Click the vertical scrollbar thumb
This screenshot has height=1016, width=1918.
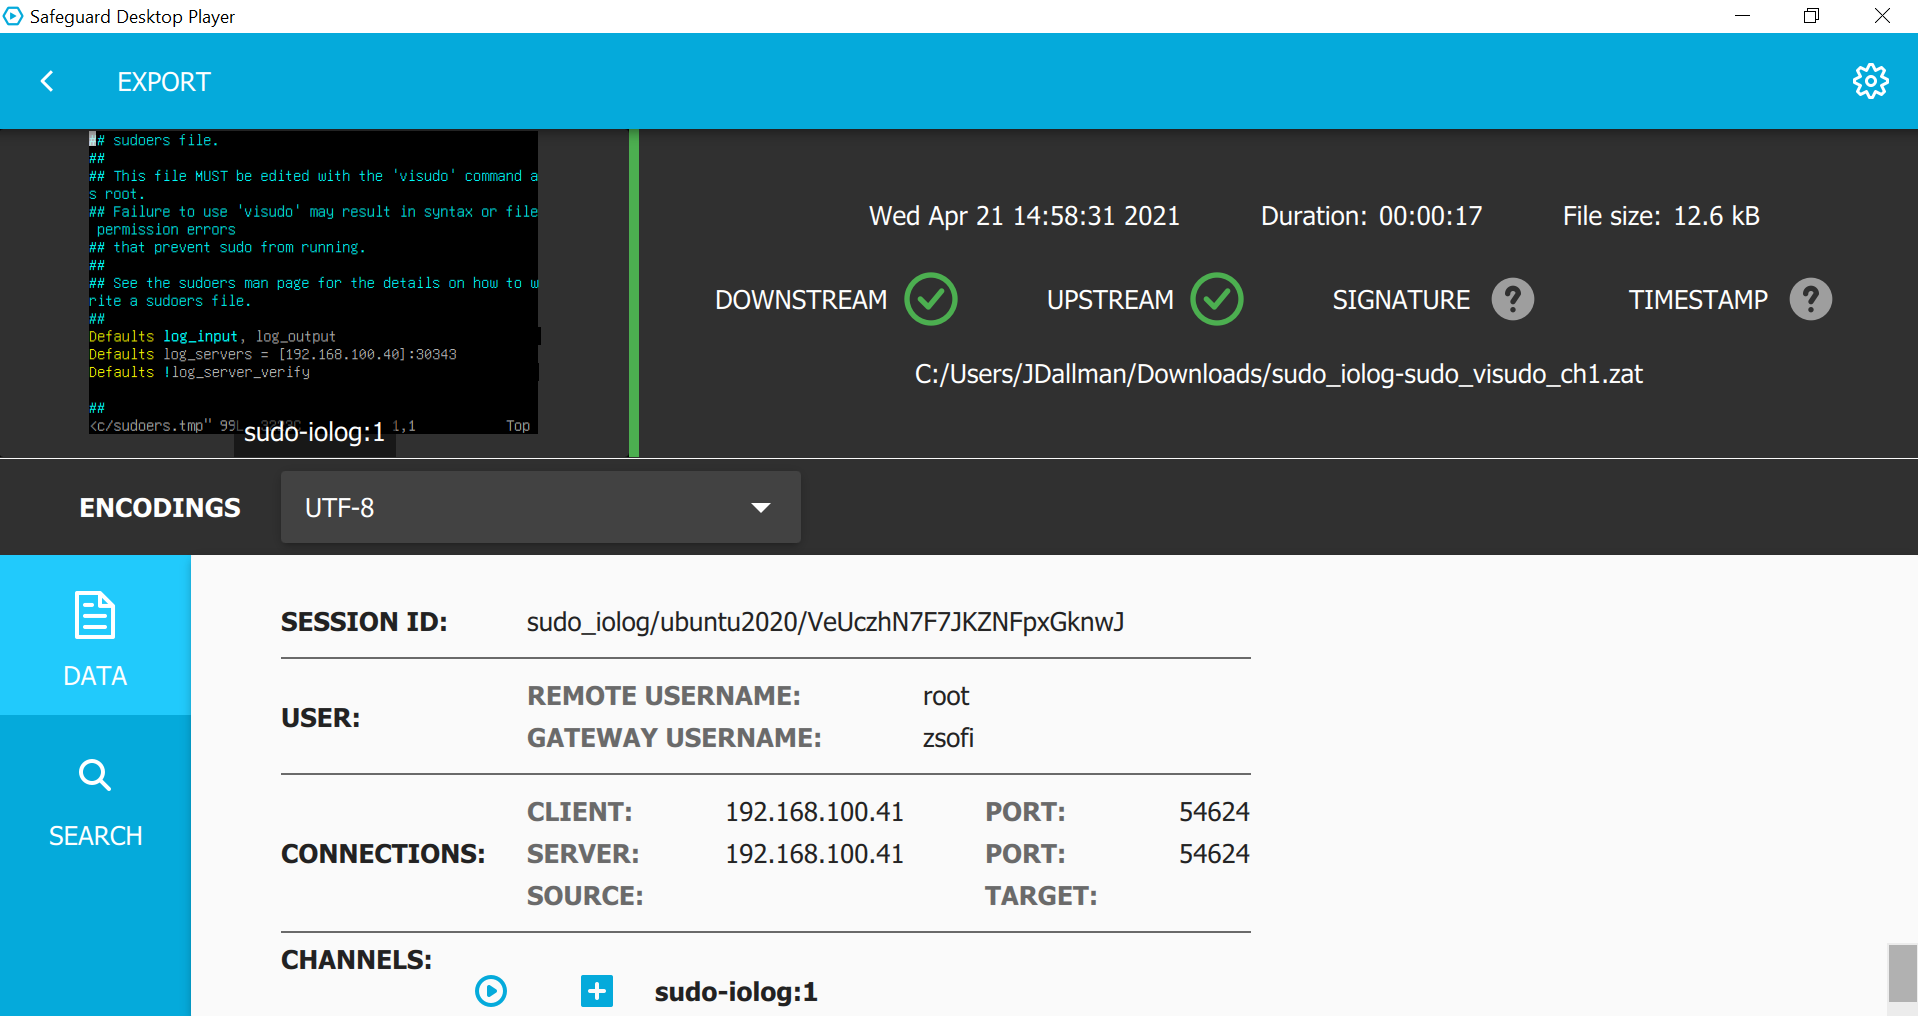pyautogui.click(x=1902, y=973)
